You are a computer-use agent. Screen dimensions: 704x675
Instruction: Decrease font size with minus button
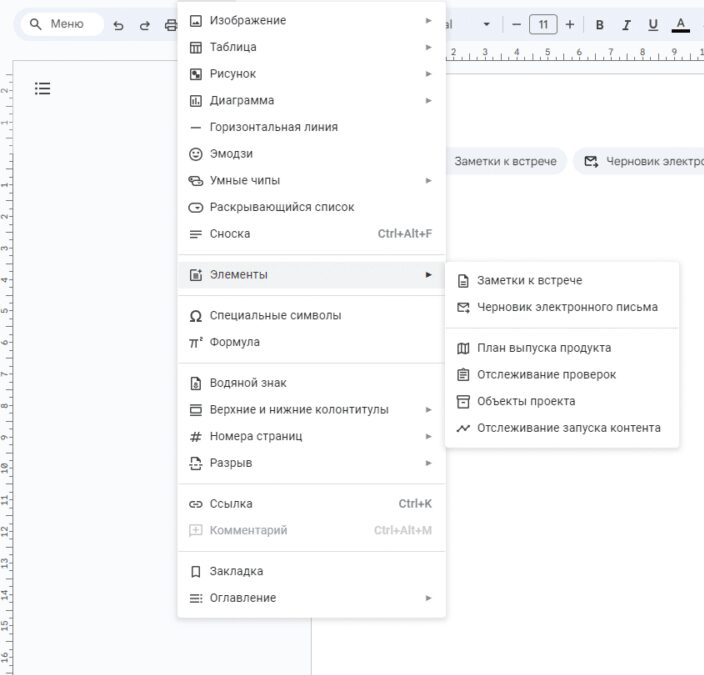(516, 25)
